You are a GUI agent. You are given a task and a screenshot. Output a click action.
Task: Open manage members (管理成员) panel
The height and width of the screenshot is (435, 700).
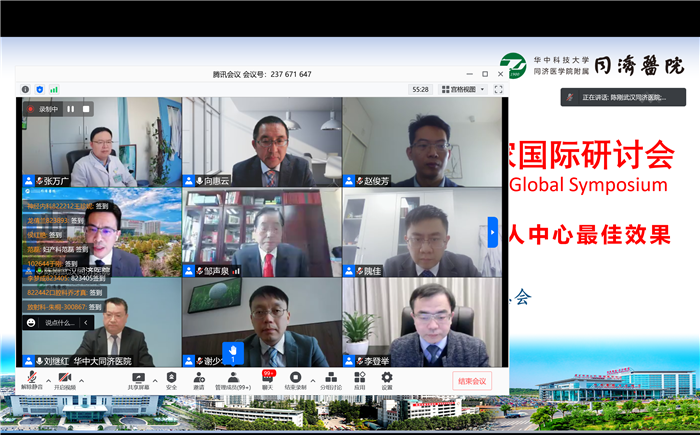pyautogui.click(x=234, y=377)
